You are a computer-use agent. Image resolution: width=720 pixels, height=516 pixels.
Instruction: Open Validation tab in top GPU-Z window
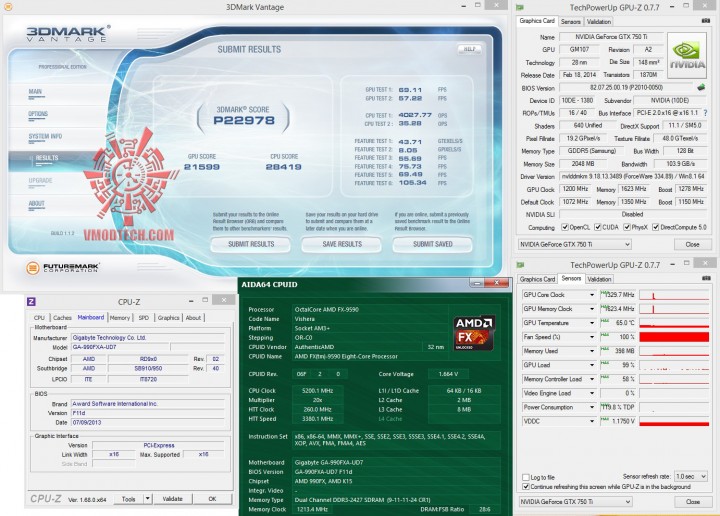point(599,22)
